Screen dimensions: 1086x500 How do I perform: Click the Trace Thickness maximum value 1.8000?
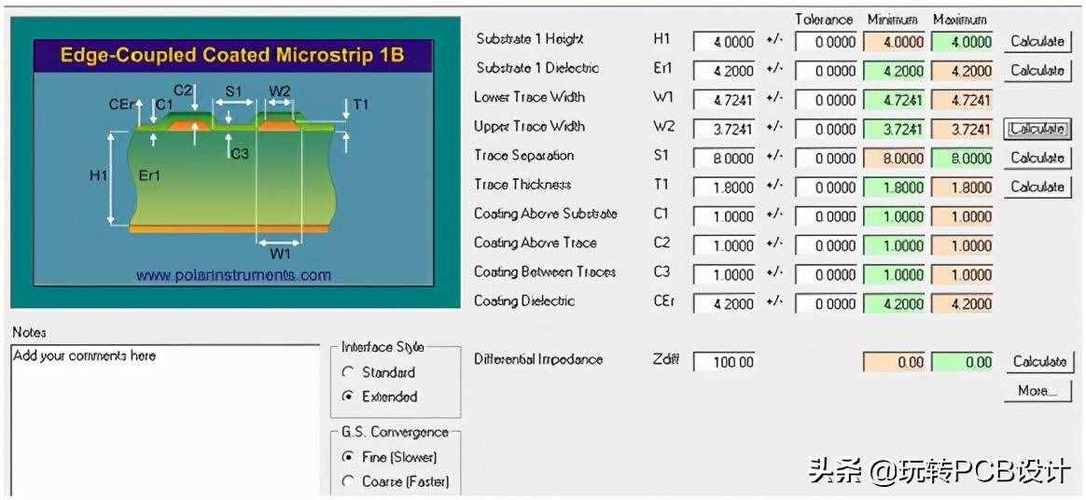click(x=962, y=188)
